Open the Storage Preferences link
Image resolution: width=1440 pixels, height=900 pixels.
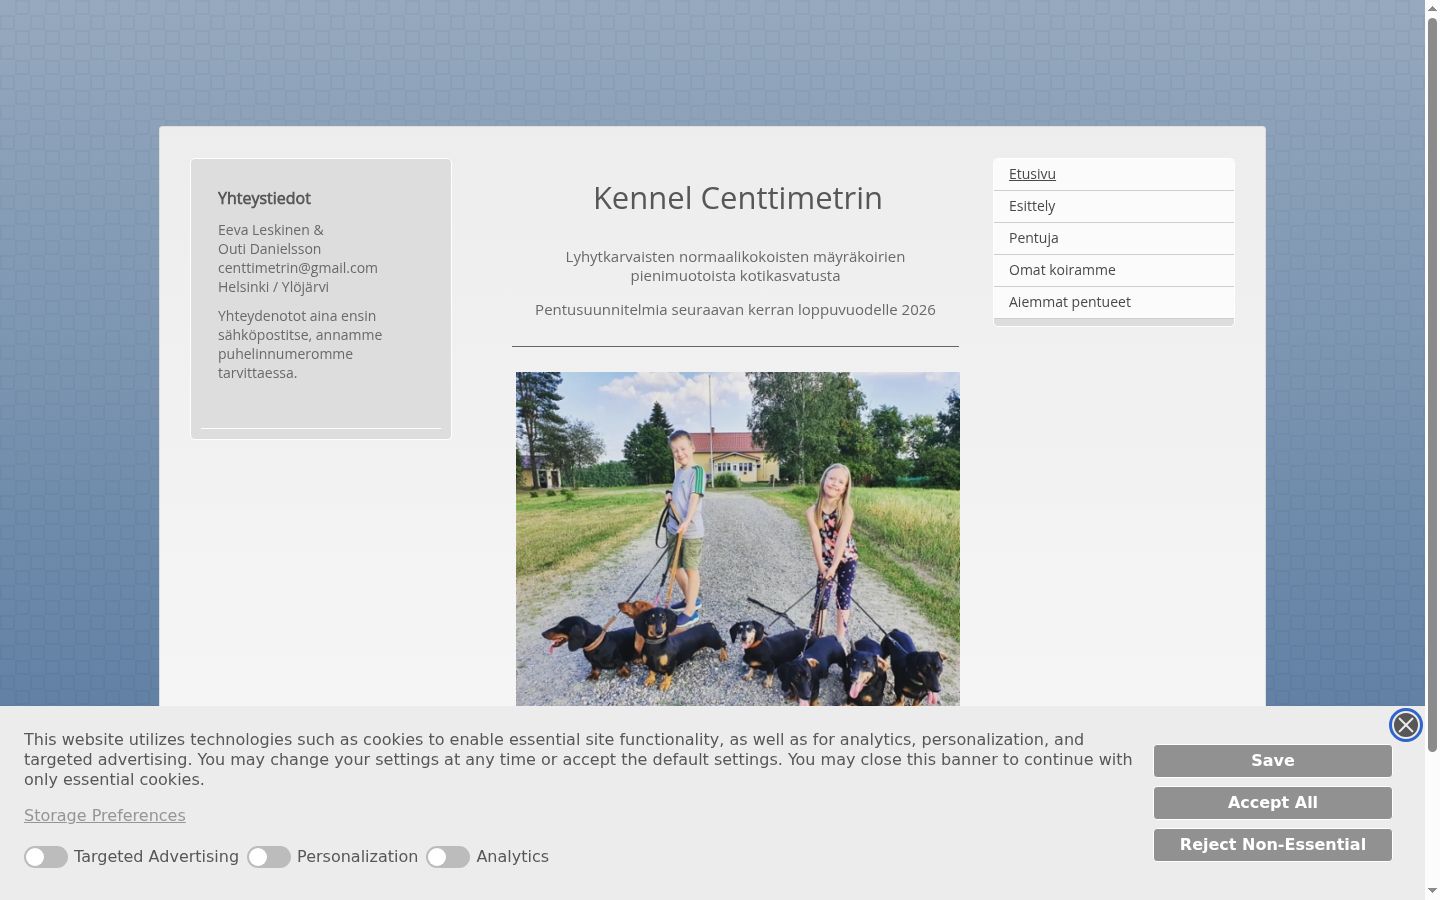[105, 816]
